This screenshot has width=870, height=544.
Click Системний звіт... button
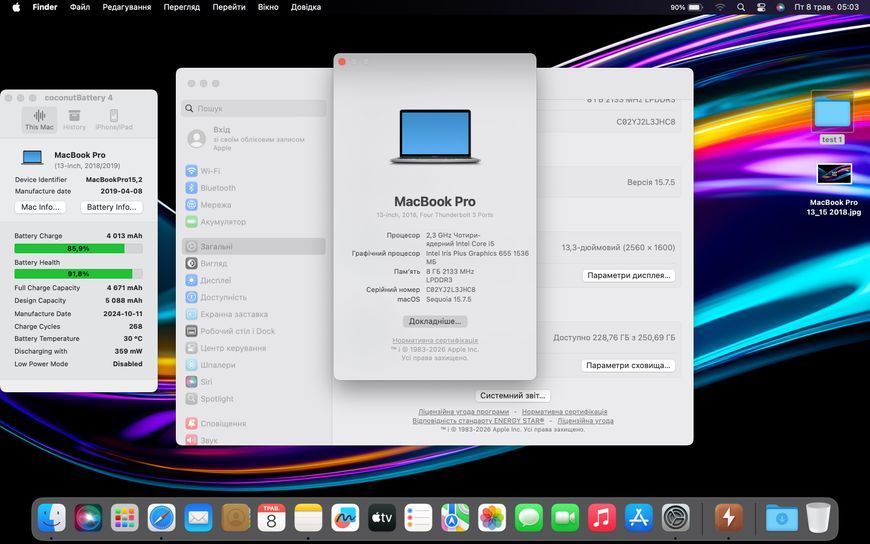pyautogui.click(x=513, y=396)
